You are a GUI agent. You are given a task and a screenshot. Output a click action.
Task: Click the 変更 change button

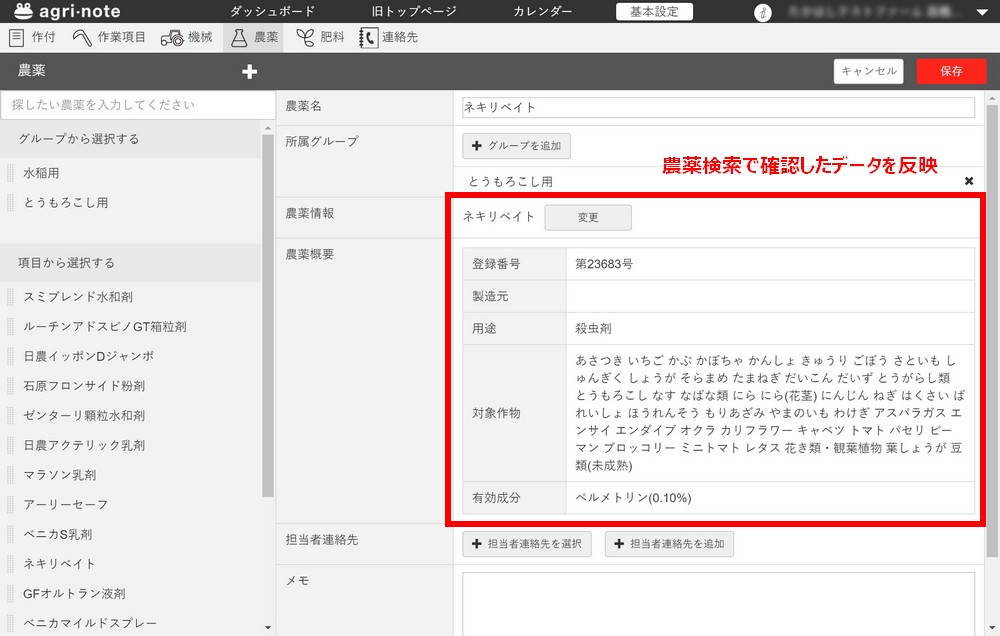(587, 217)
